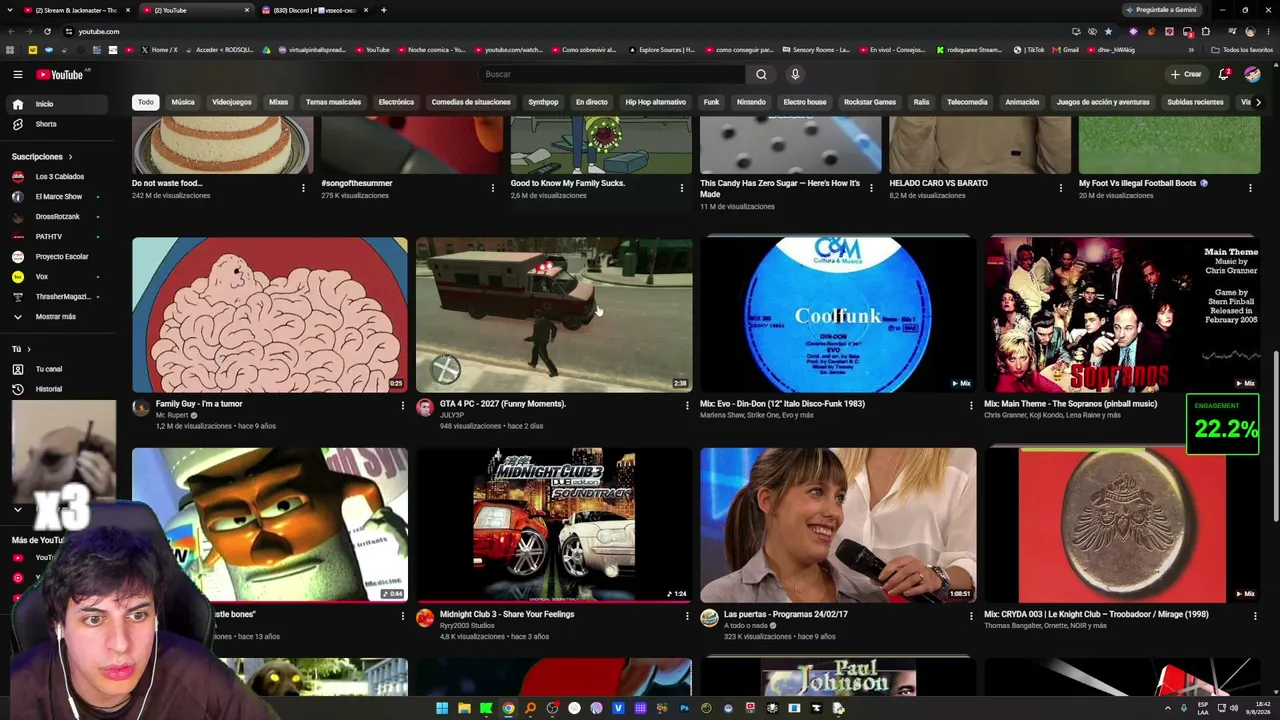Click the Gmail bookmark

click(x=1065, y=50)
